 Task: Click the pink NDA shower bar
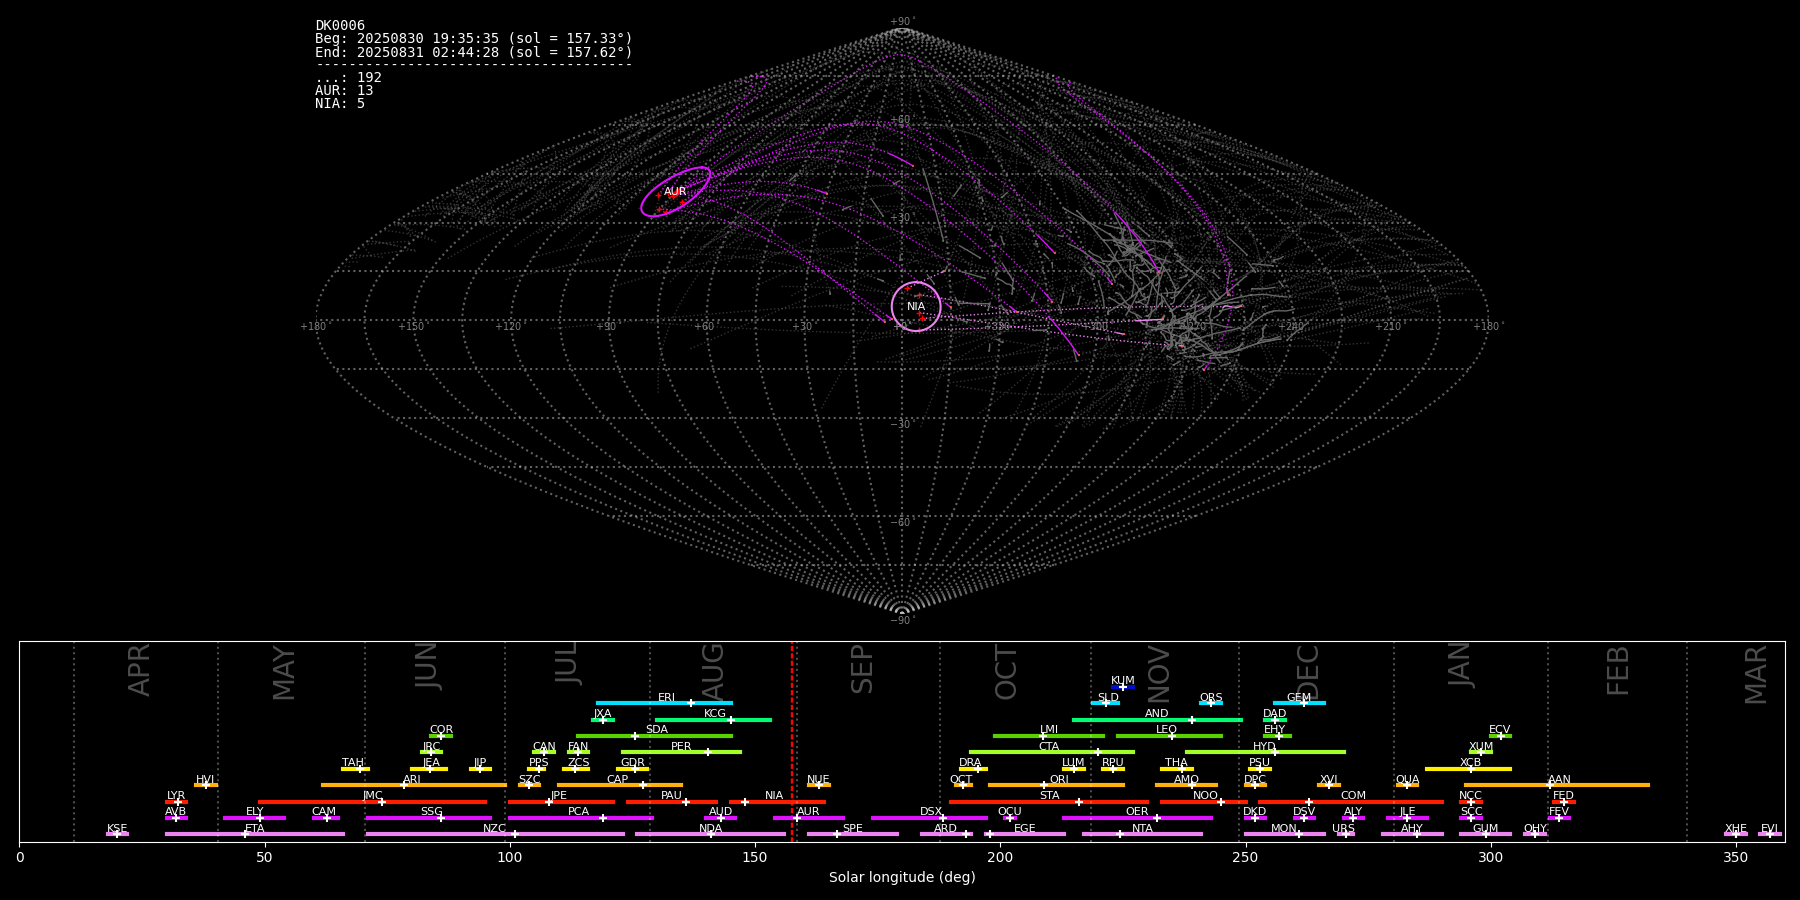pyautogui.click(x=710, y=834)
